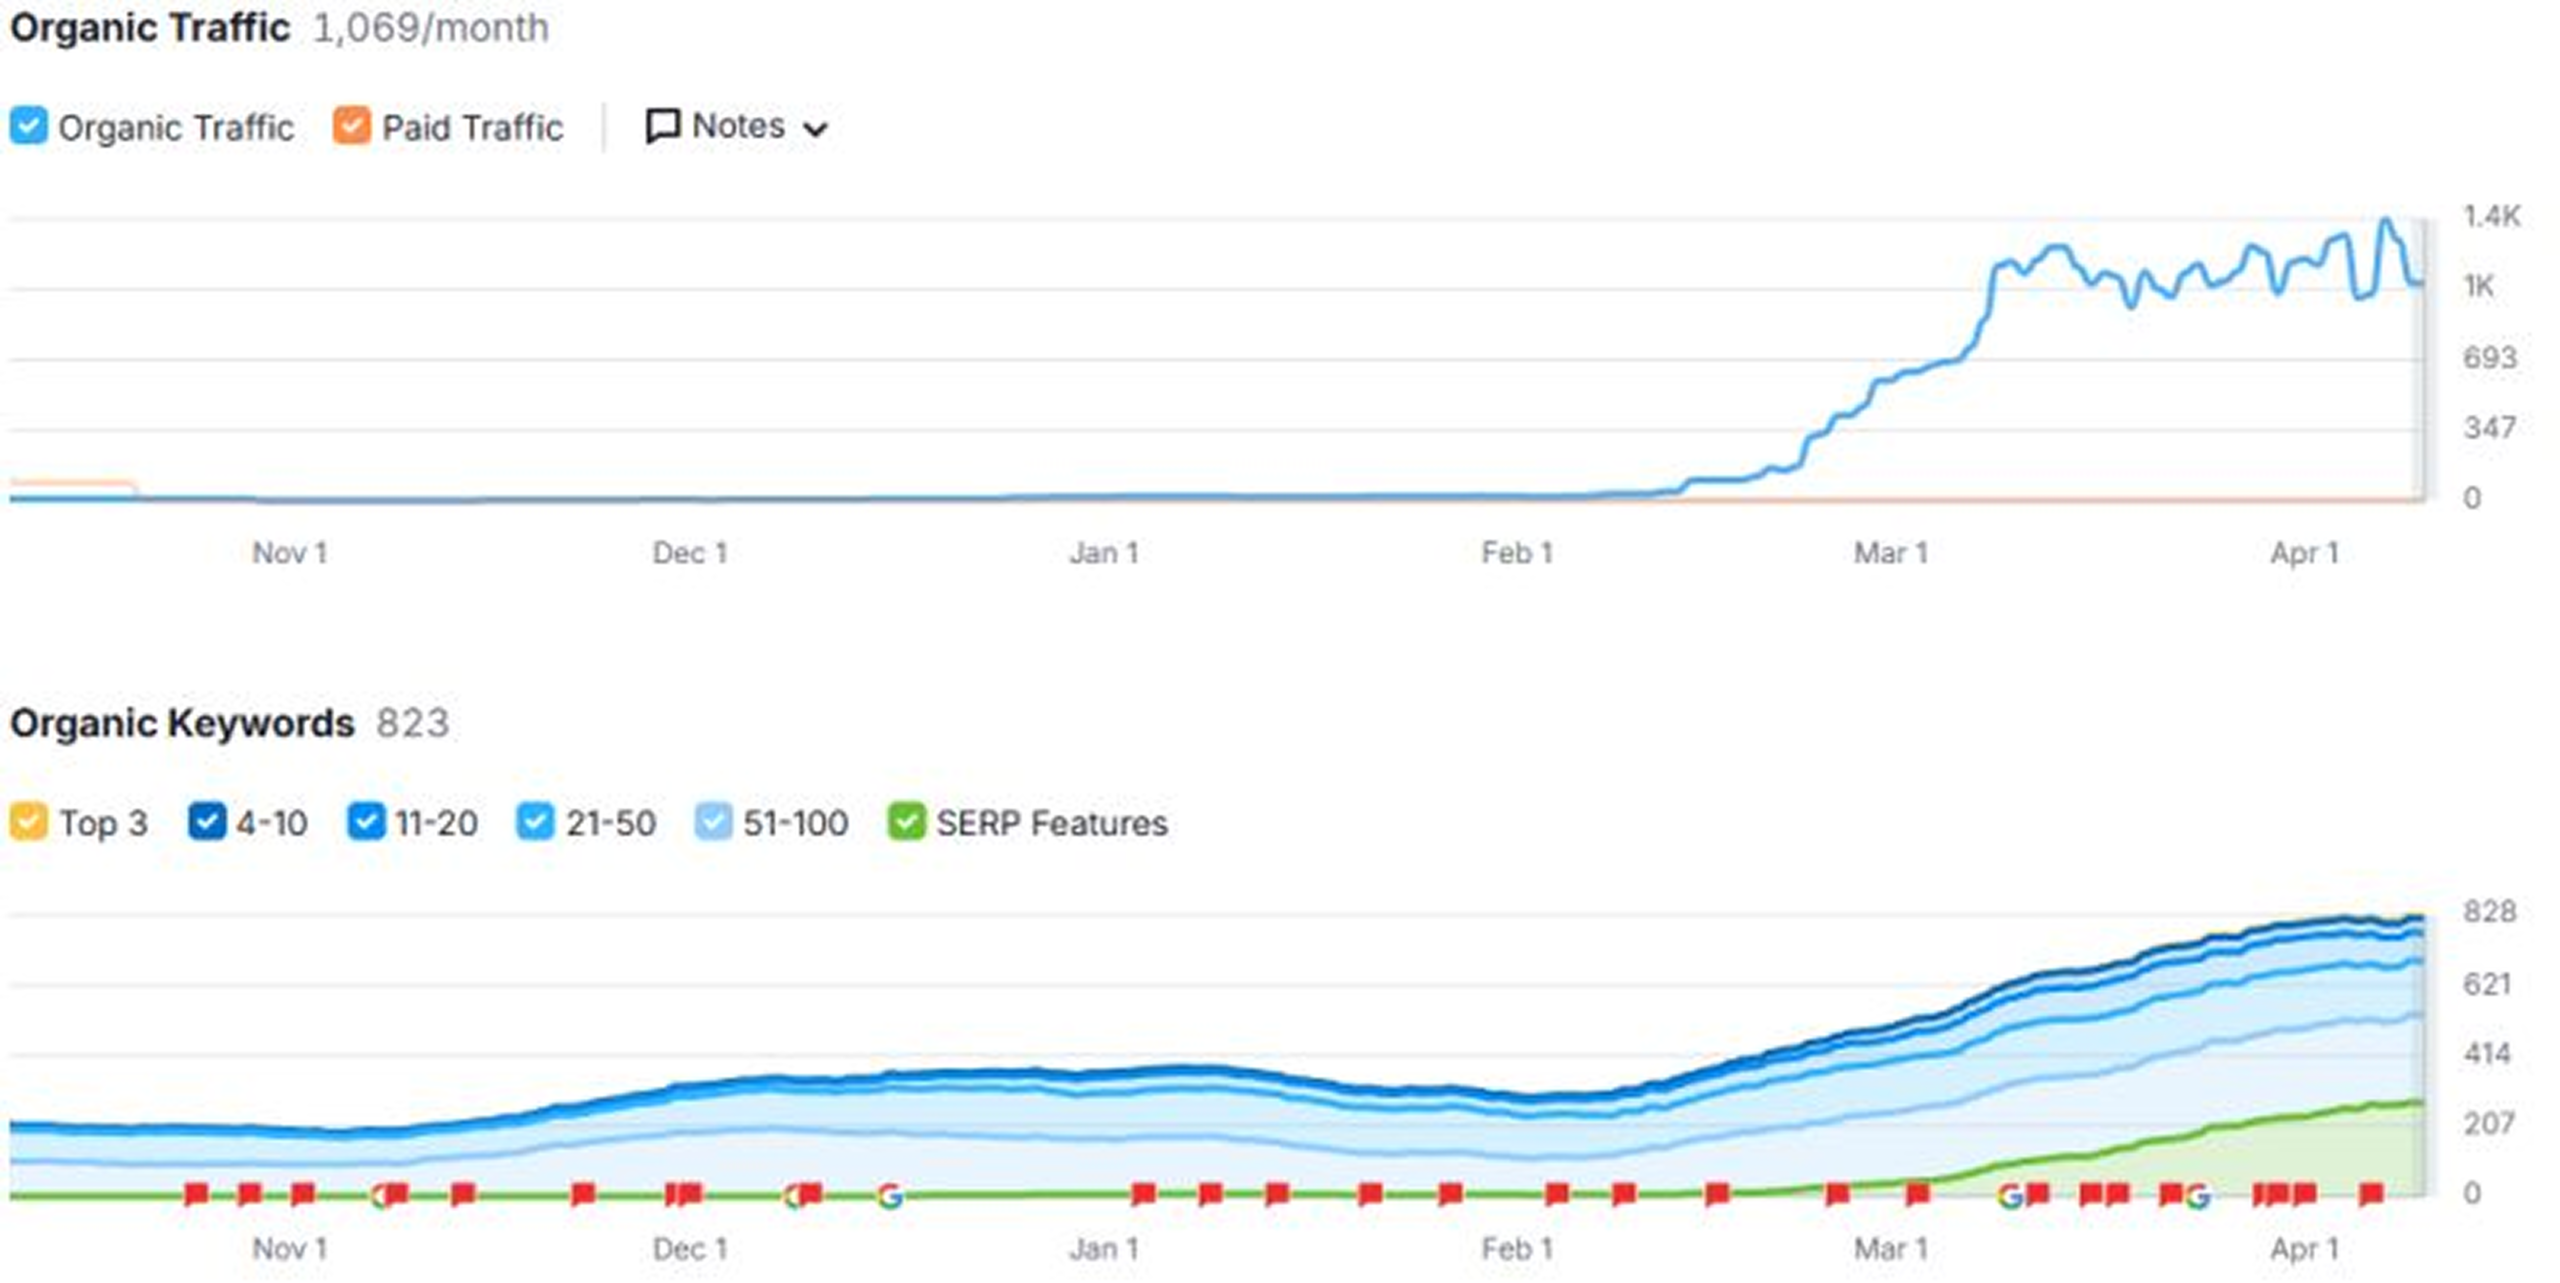Click the Organic Traffic section heading
Image resolution: width=2560 pixels, height=1283 pixels.
point(150,27)
